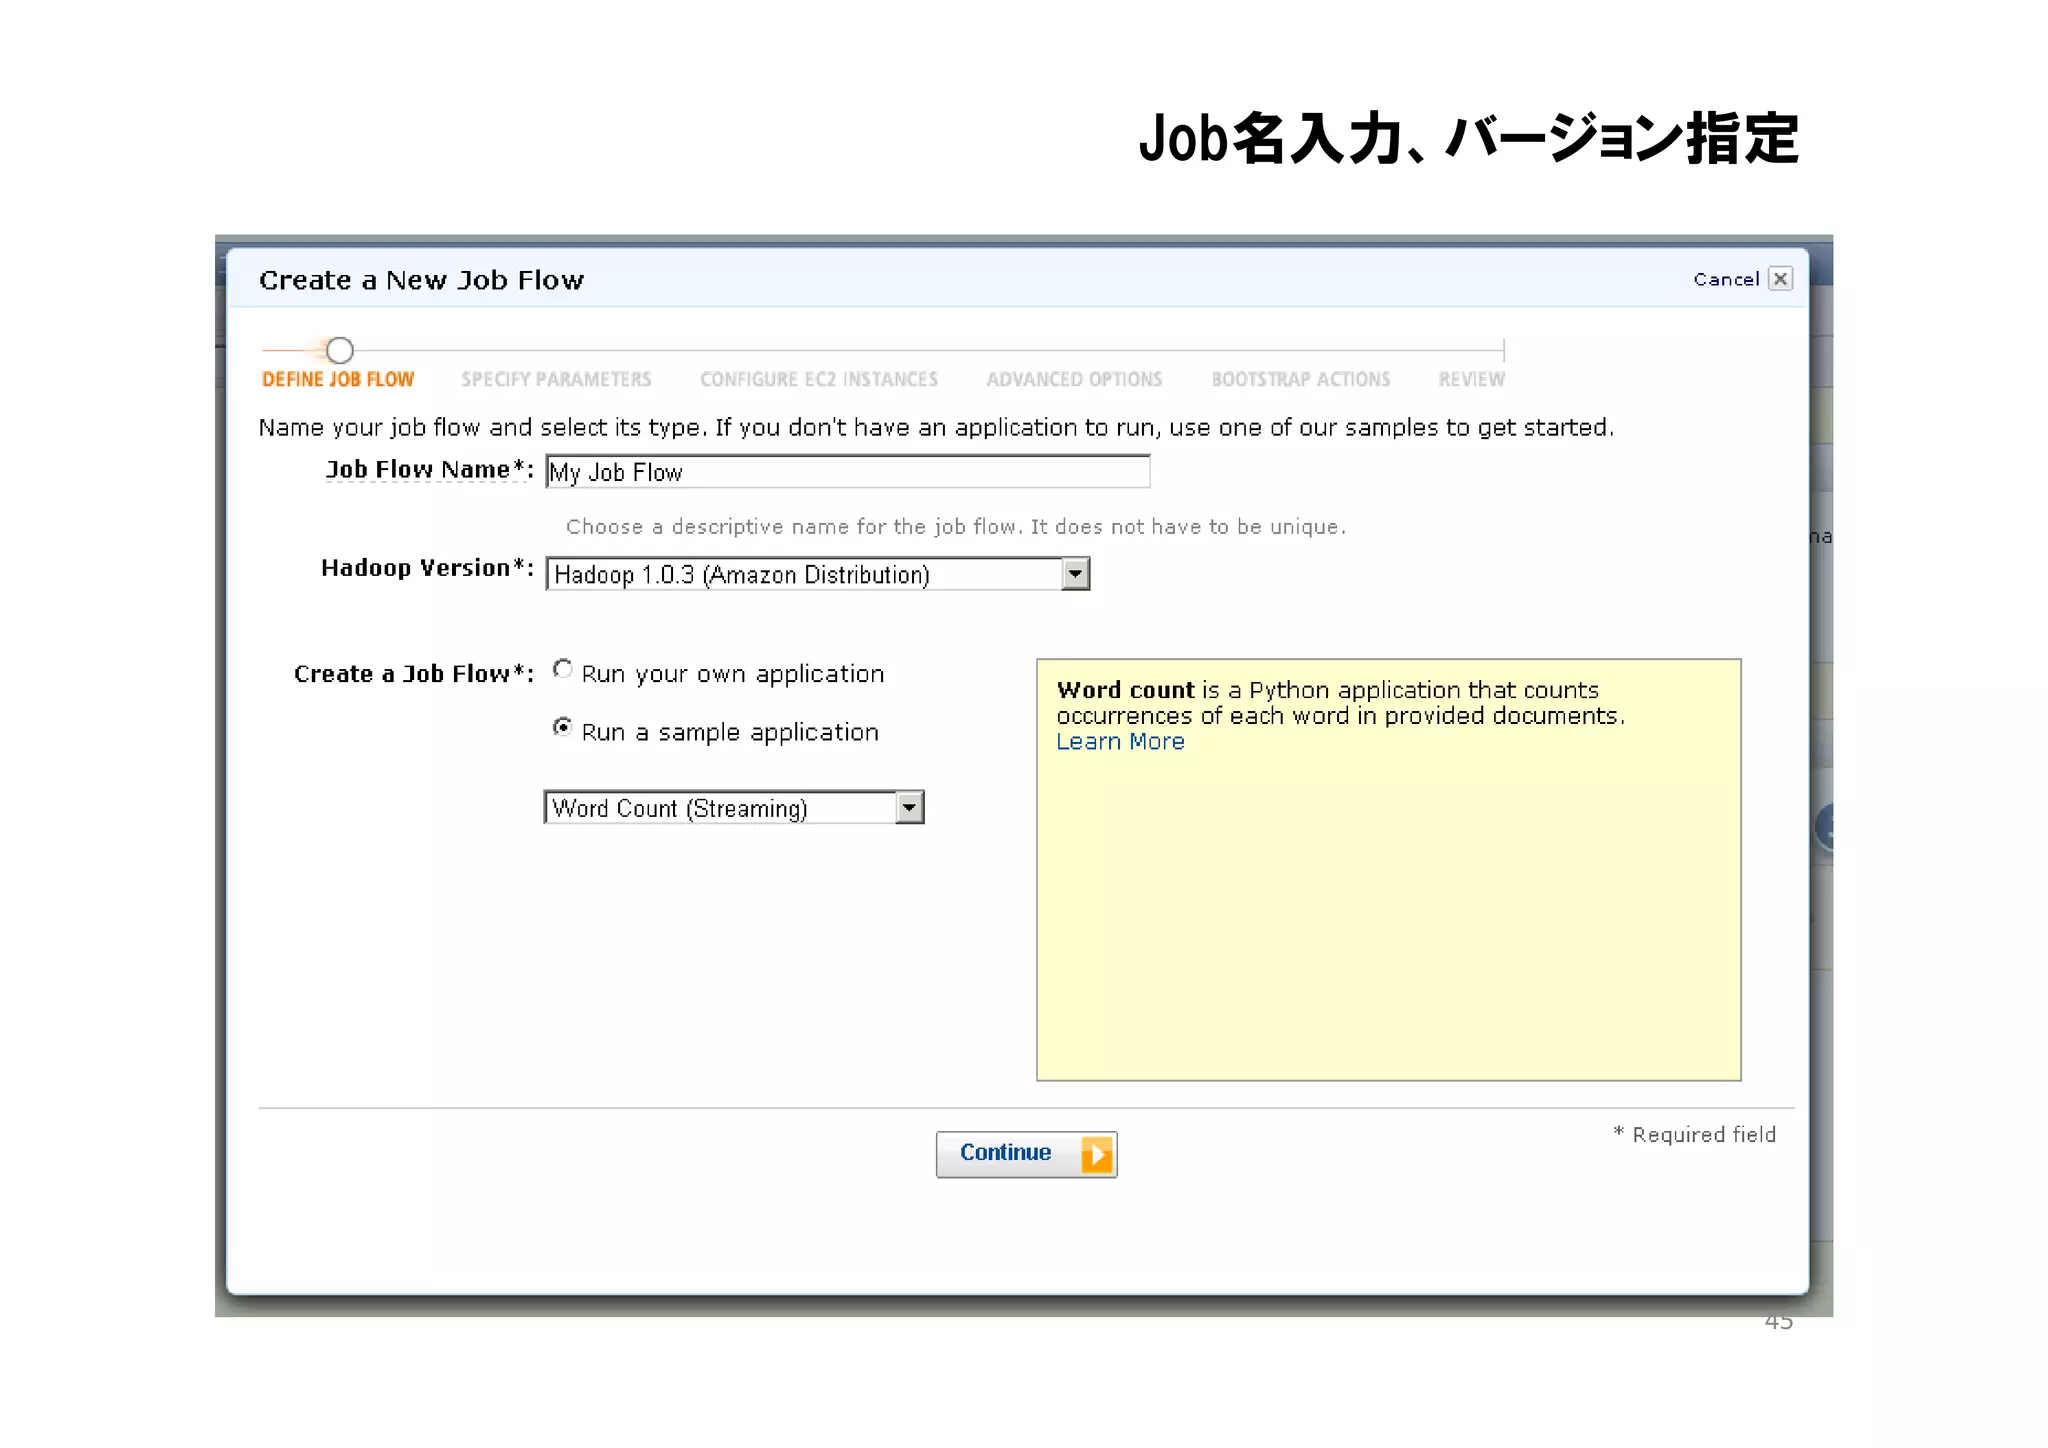Jump to the Review step
Screen dimensions: 2048x1448
[1471, 379]
